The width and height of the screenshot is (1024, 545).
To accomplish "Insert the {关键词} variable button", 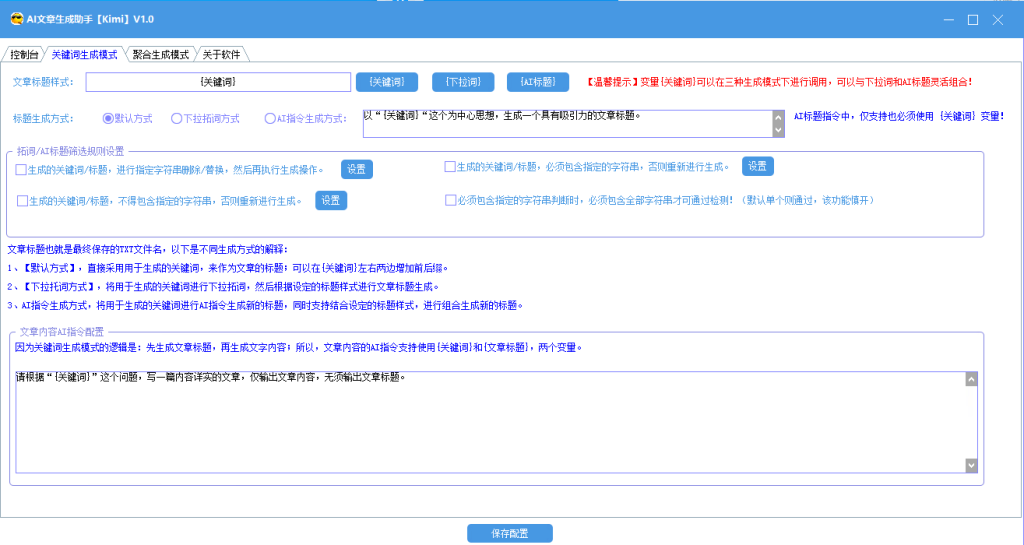I will coord(387,82).
